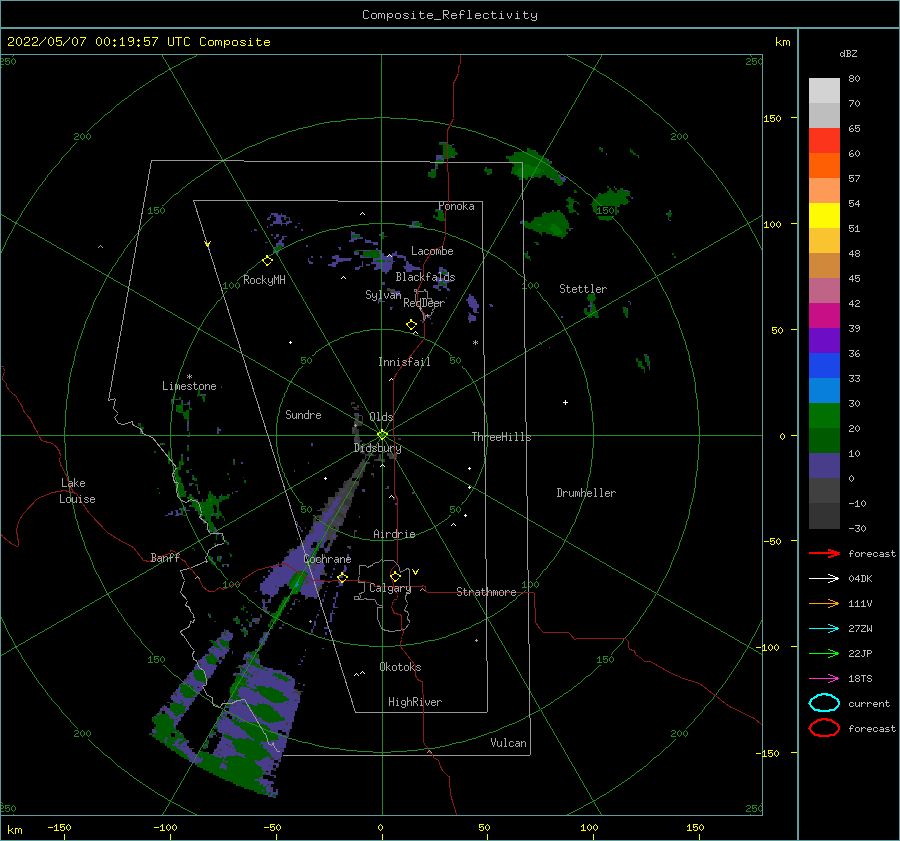Click the Calgary city label
Image resolution: width=900 pixels, height=841 pixels.
click(390, 588)
